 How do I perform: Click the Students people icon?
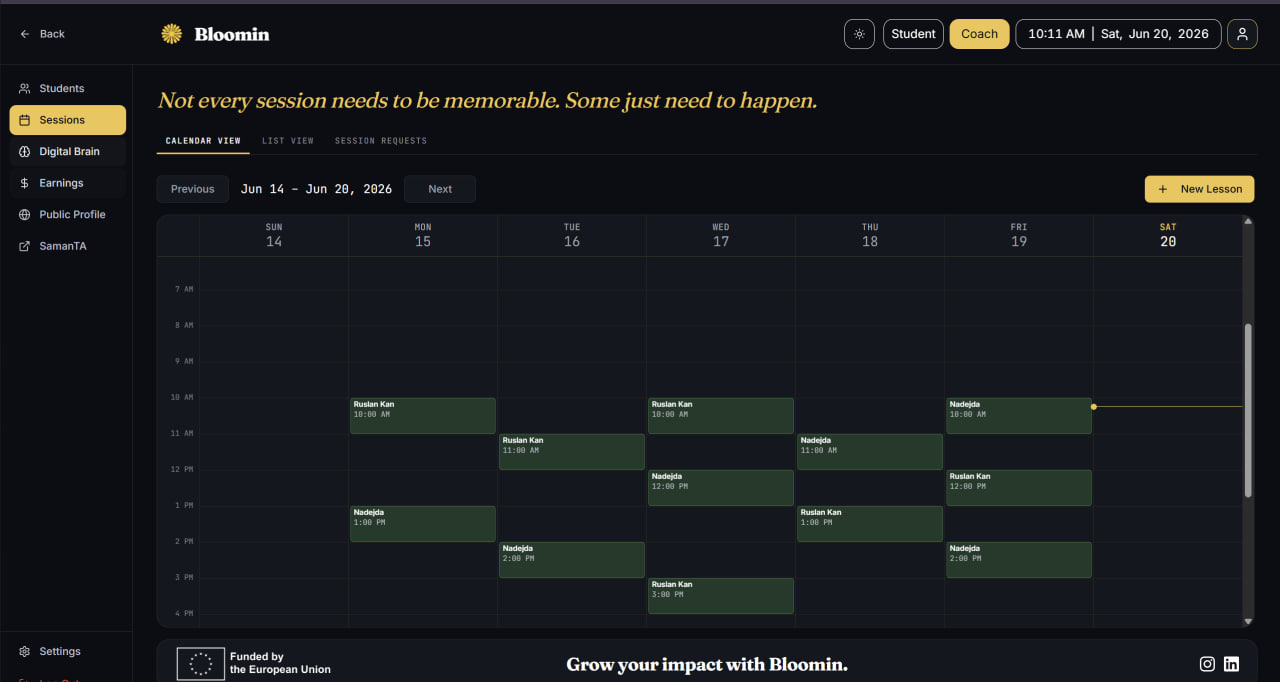point(25,89)
